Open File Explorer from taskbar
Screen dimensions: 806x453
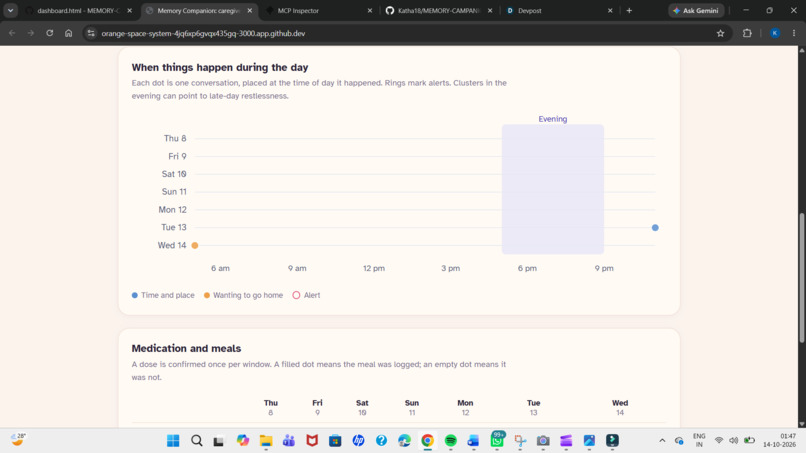[266, 441]
